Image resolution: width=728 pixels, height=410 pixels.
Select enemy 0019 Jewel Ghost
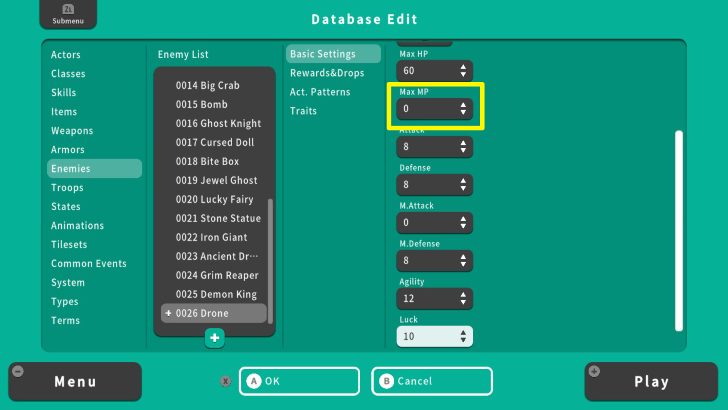[214, 181]
